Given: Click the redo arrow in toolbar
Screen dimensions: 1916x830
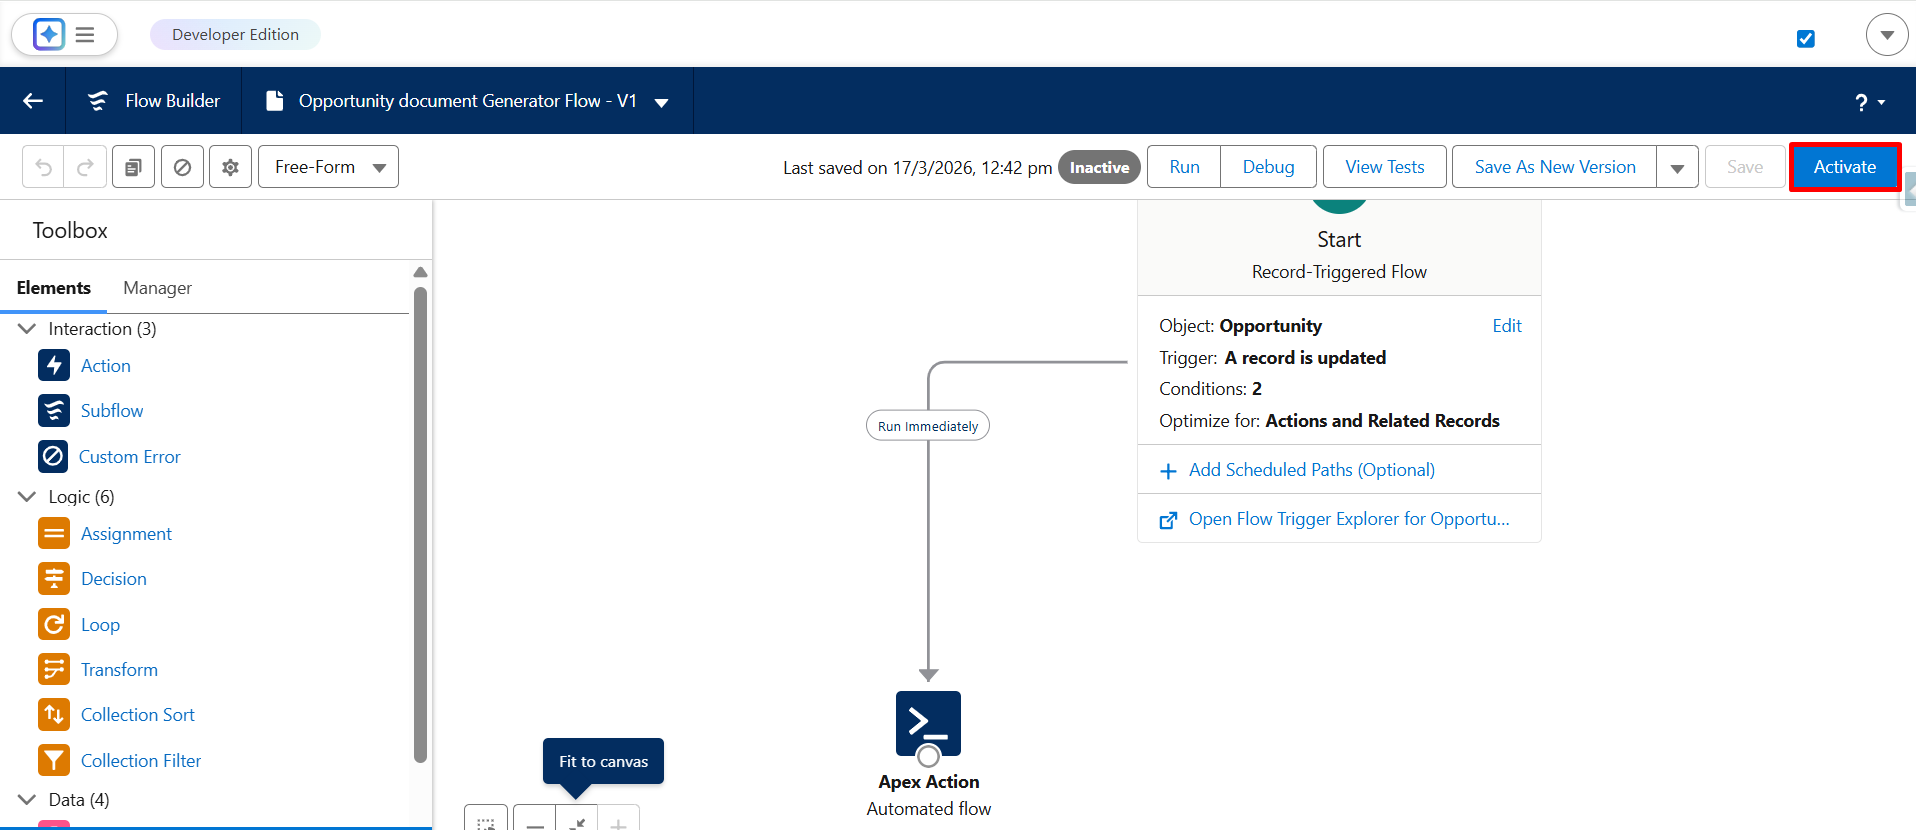Looking at the screenshot, I should [85, 167].
